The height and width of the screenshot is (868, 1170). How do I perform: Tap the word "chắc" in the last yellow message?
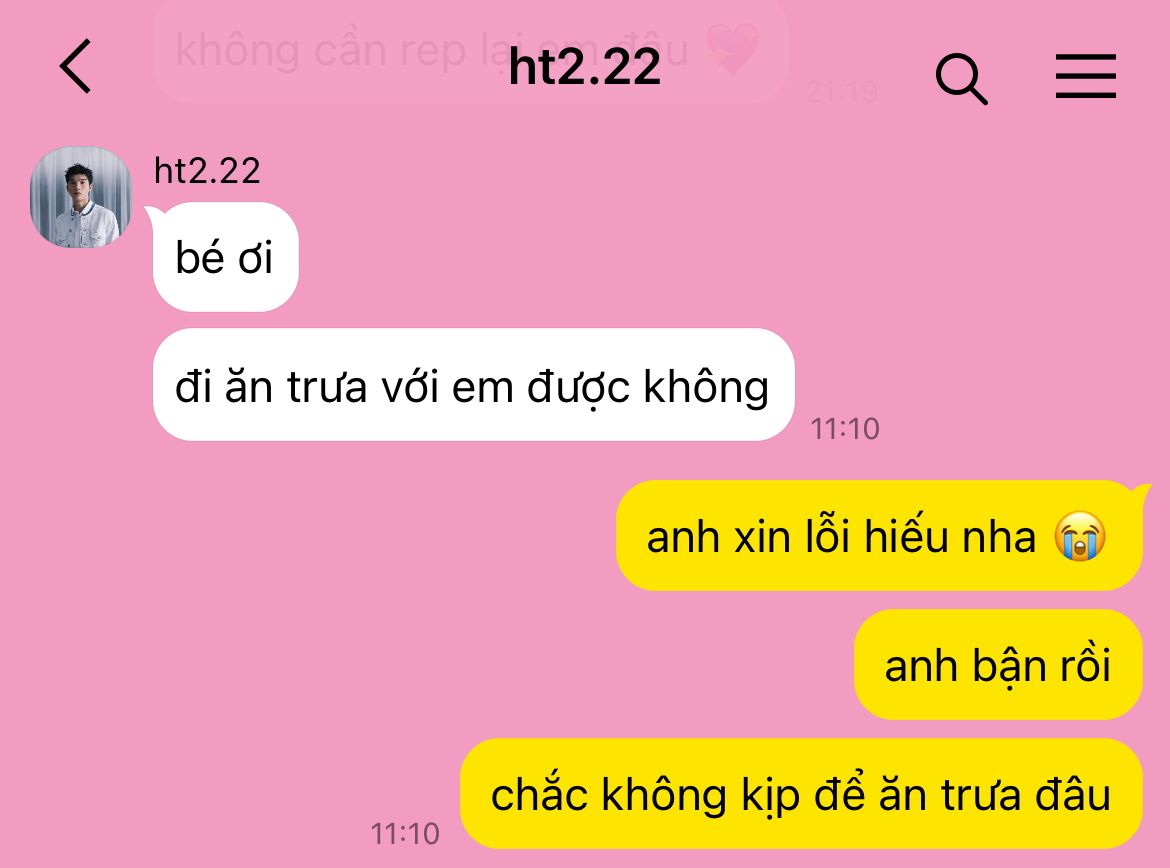pyautogui.click(x=539, y=794)
